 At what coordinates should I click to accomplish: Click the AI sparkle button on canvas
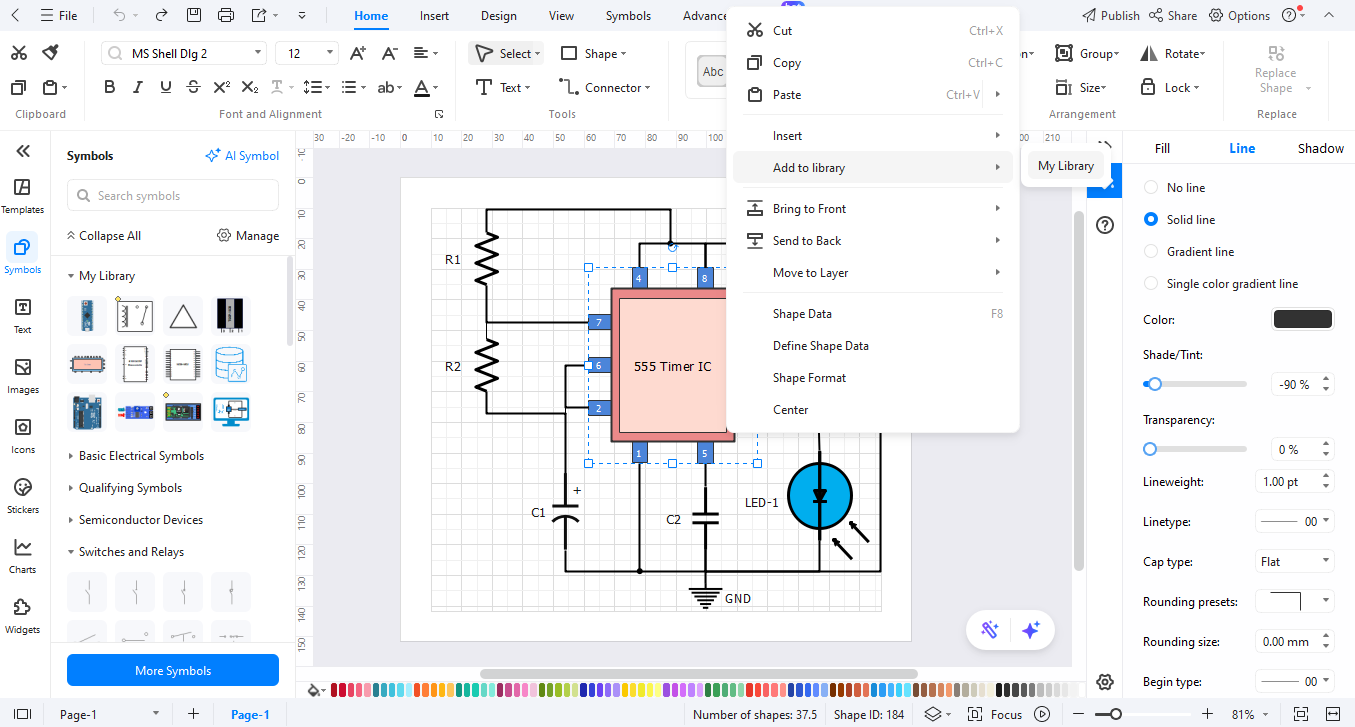tap(1031, 629)
